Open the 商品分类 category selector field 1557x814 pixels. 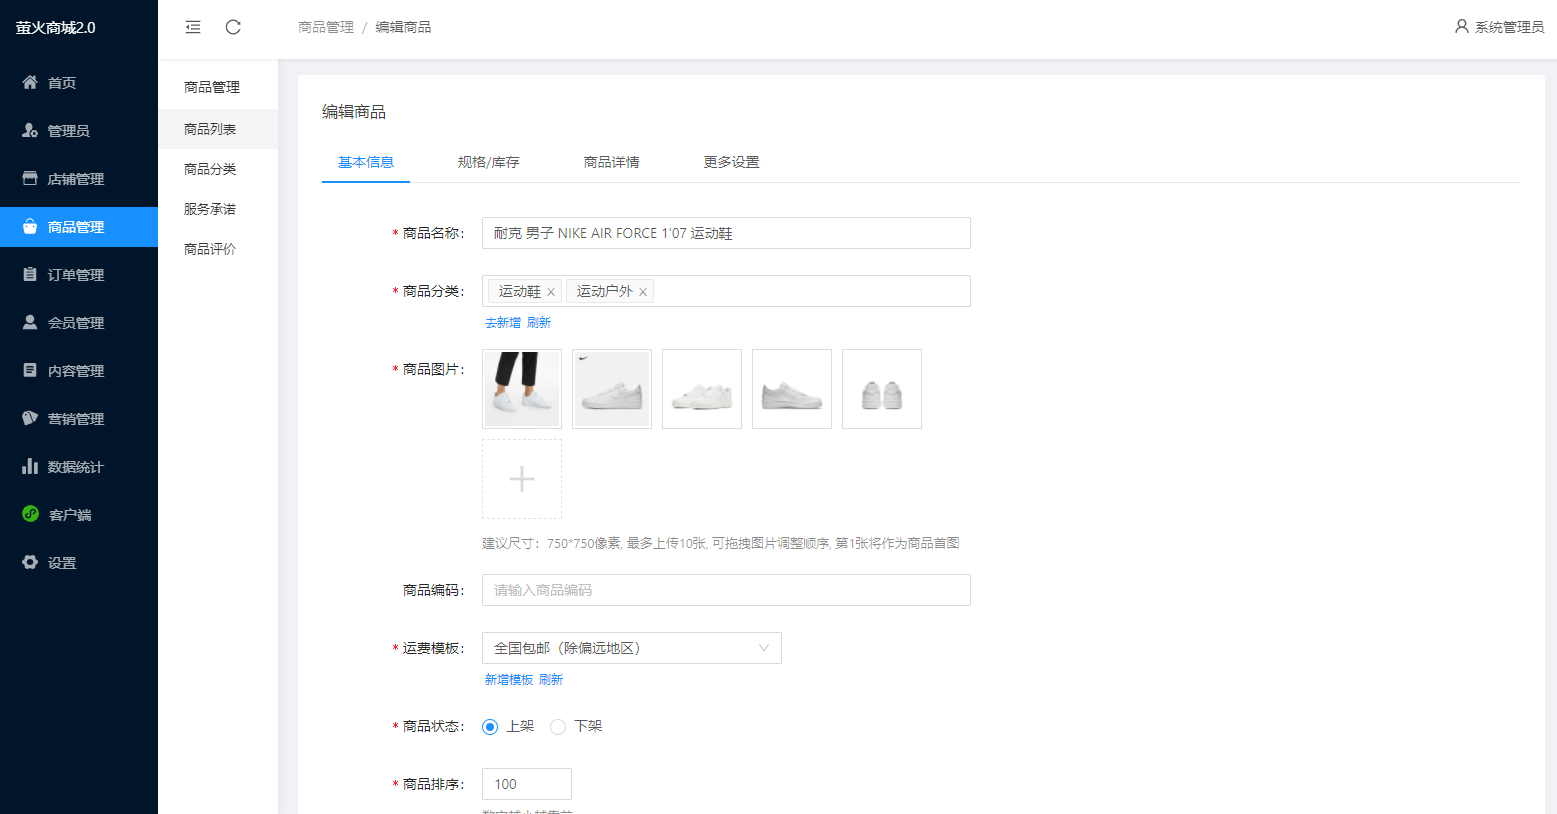(810, 291)
